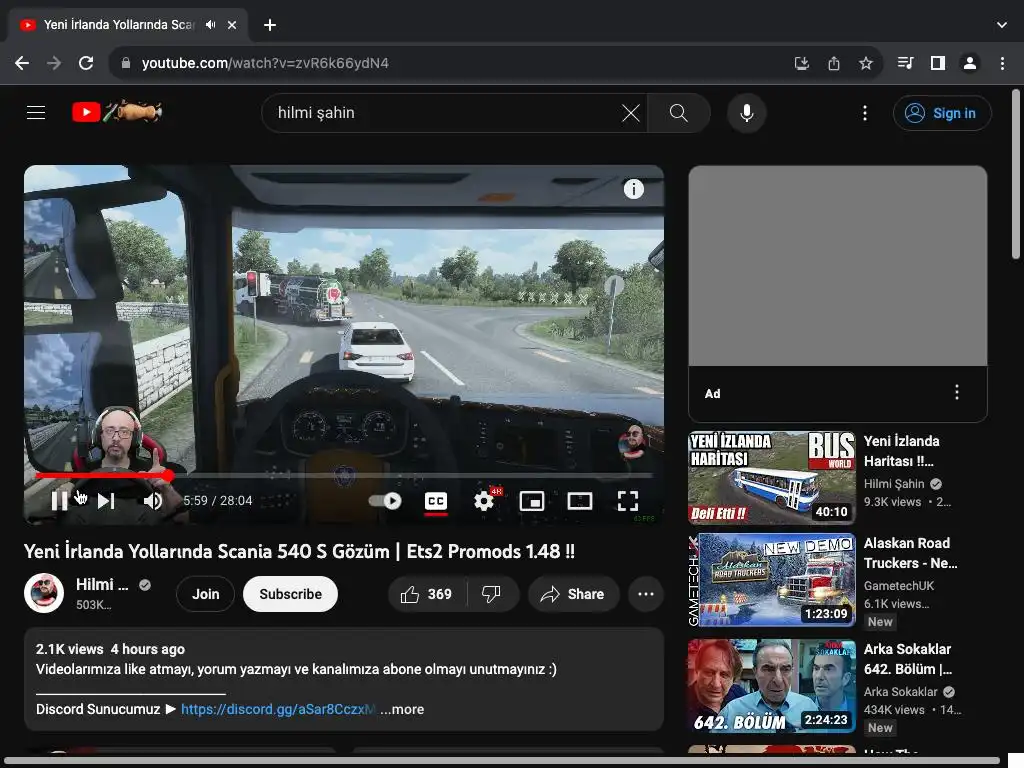Expand the tab search chevron
The image size is (1024, 768).
coord(1002,25)
